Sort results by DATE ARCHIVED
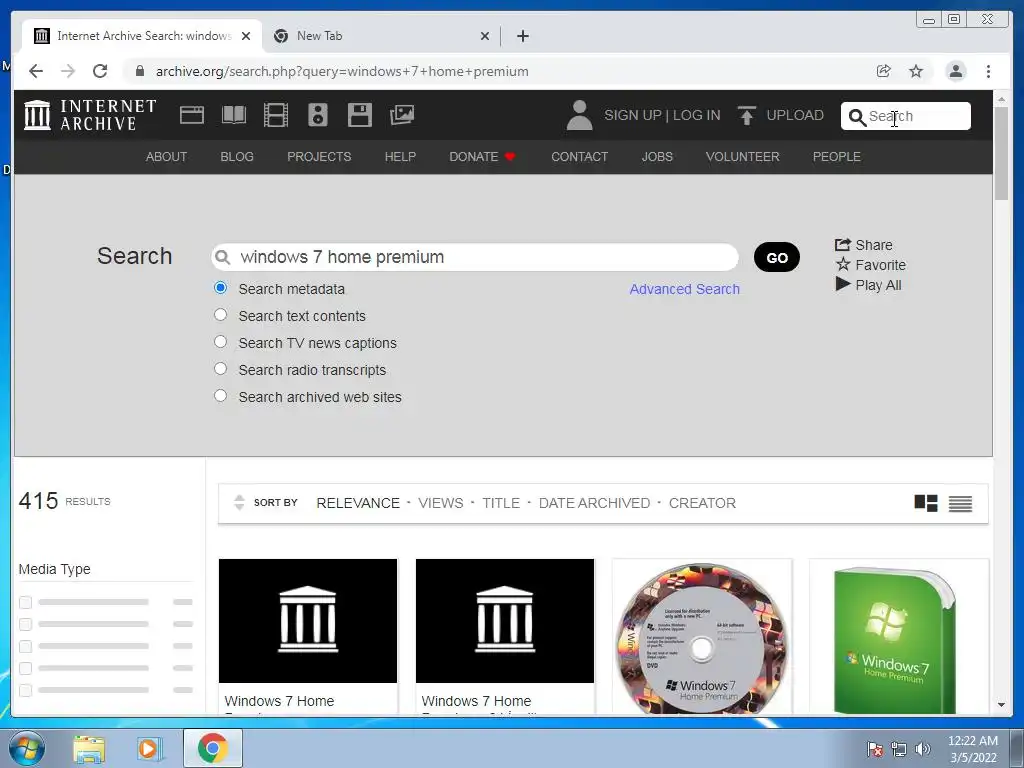This screenshot has height=768, width=1024. [x=594, y=503]
